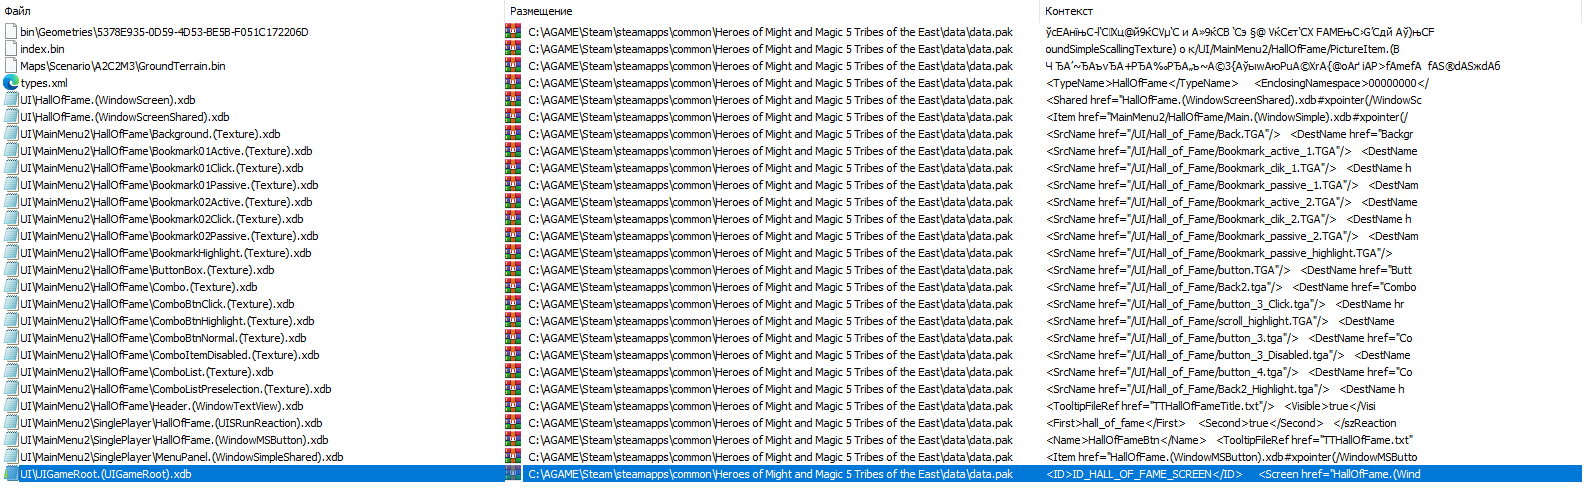Click the notepad icon of ComboList.(Texture).xdb
Image resolution: width=1588 pixels, height=488 pixels.
tap(11, 372)
